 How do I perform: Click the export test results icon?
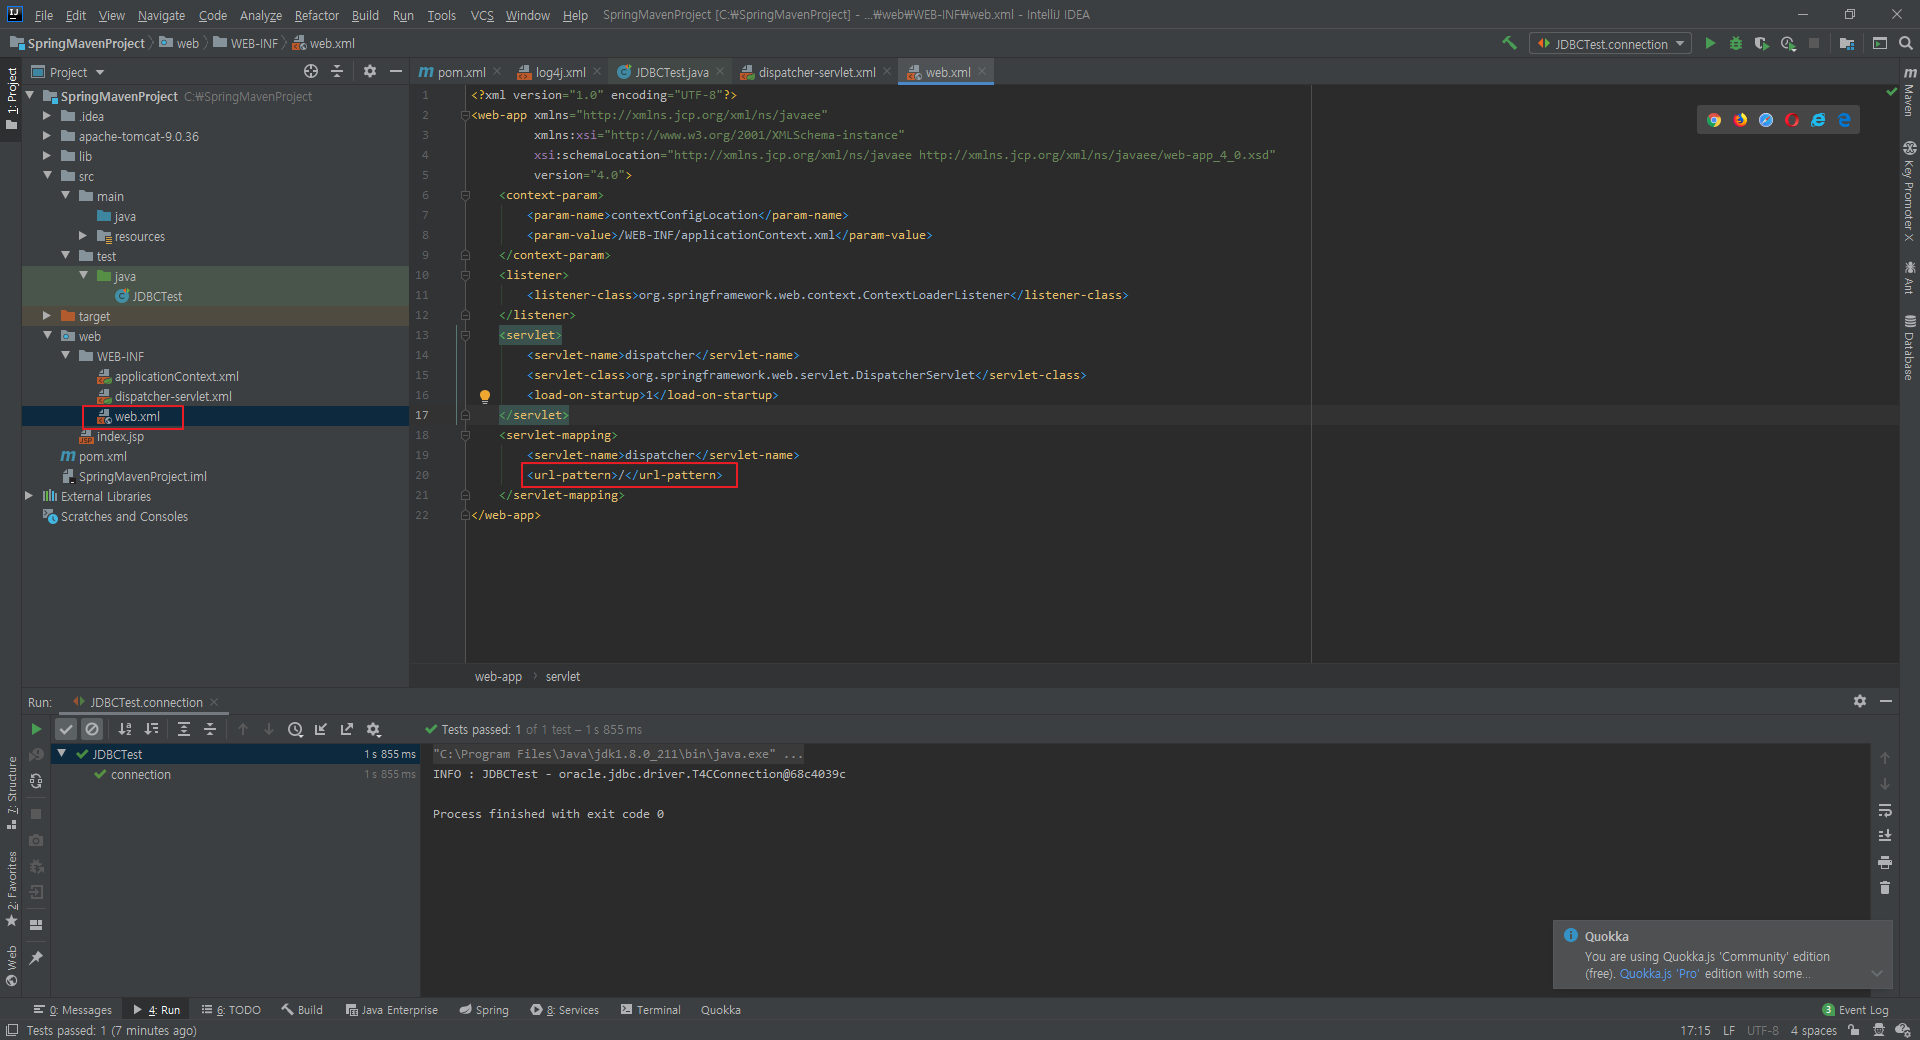tap(347, 729)
